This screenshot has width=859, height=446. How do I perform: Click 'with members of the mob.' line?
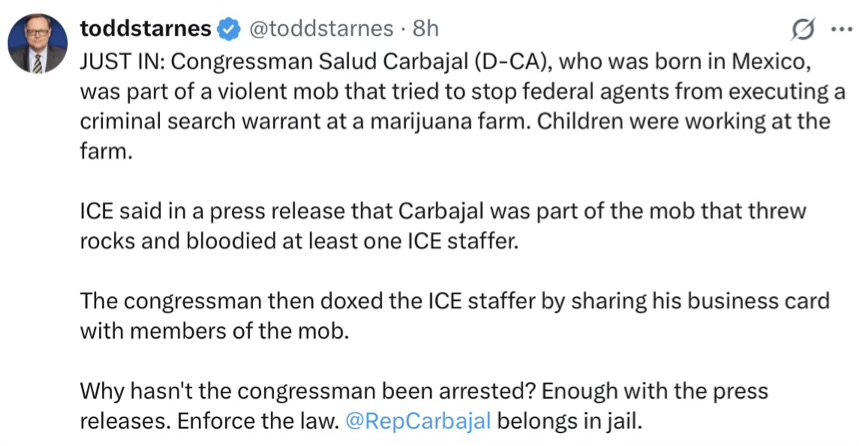215,331
